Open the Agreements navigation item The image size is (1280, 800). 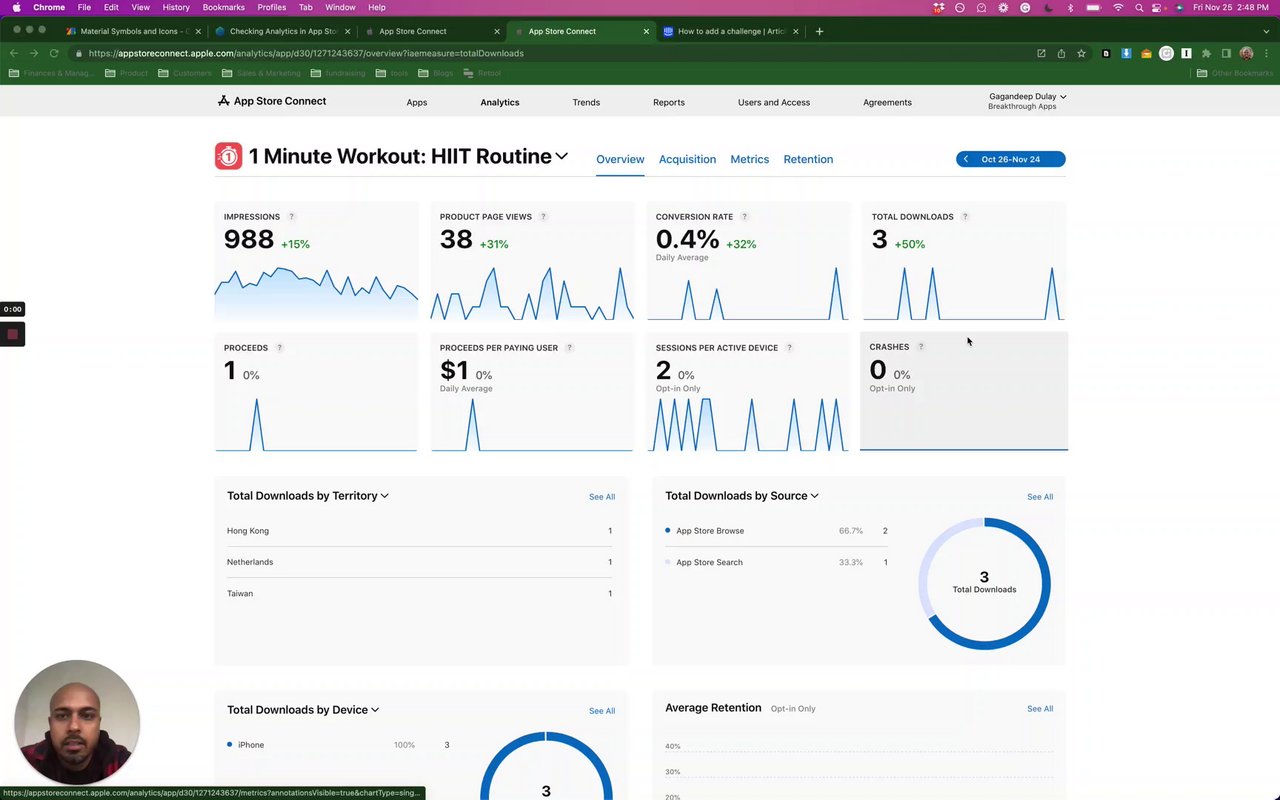tap(887, 102)
